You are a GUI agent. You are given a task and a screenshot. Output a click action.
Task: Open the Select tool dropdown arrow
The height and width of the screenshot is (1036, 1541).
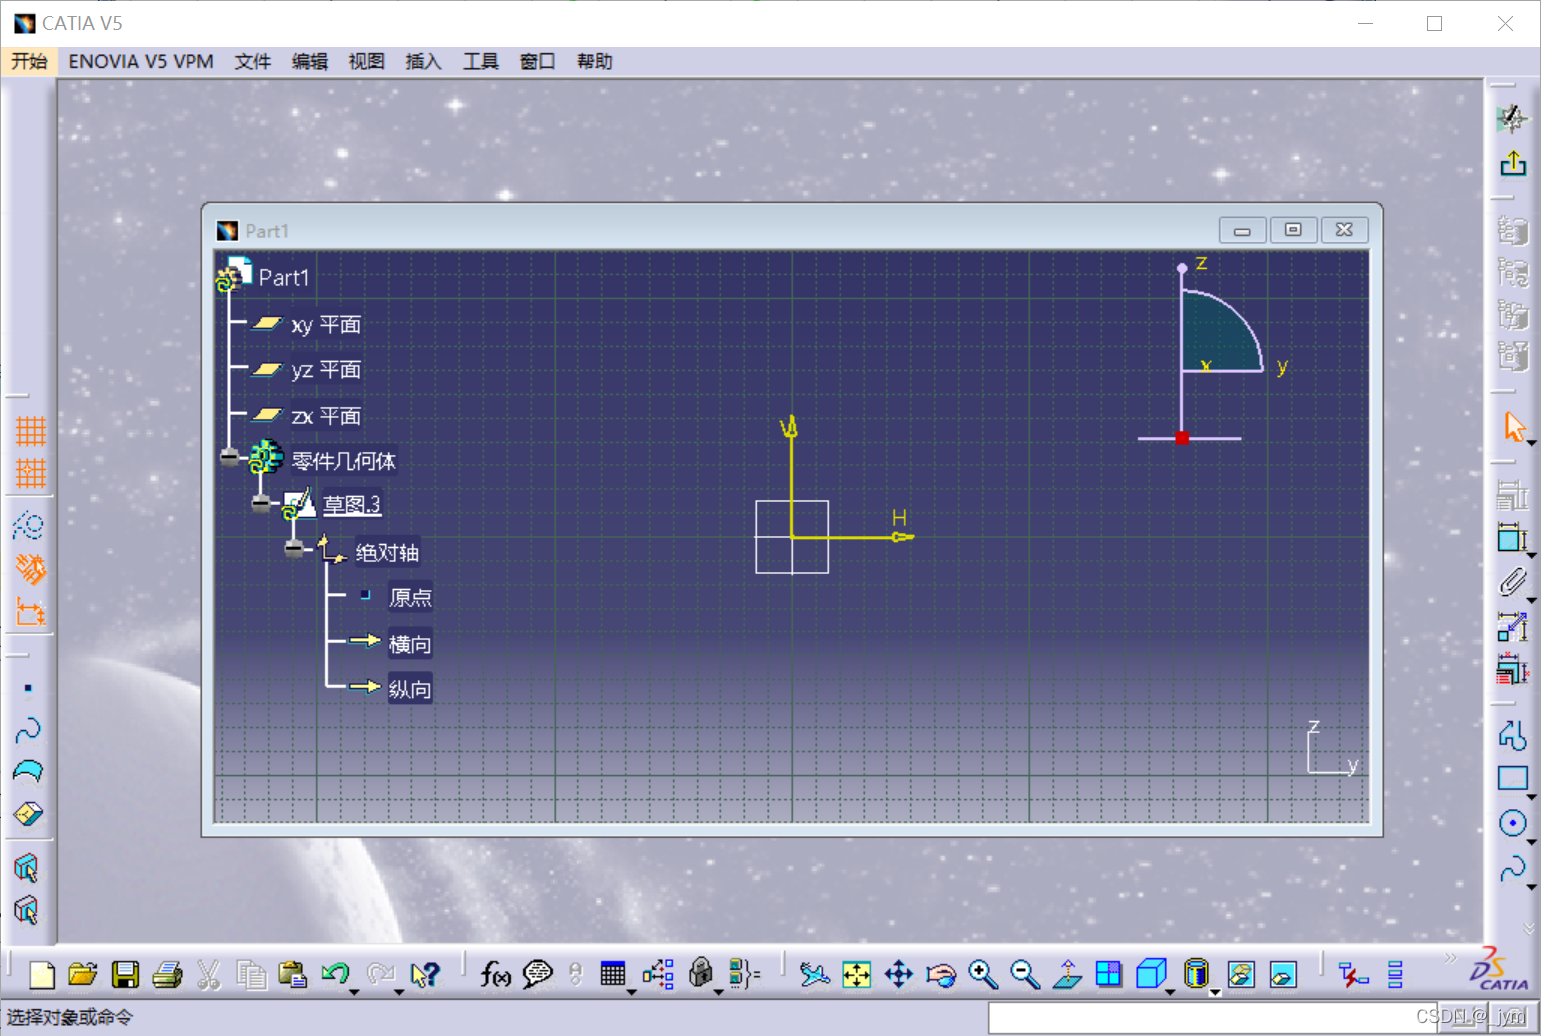1531,442
